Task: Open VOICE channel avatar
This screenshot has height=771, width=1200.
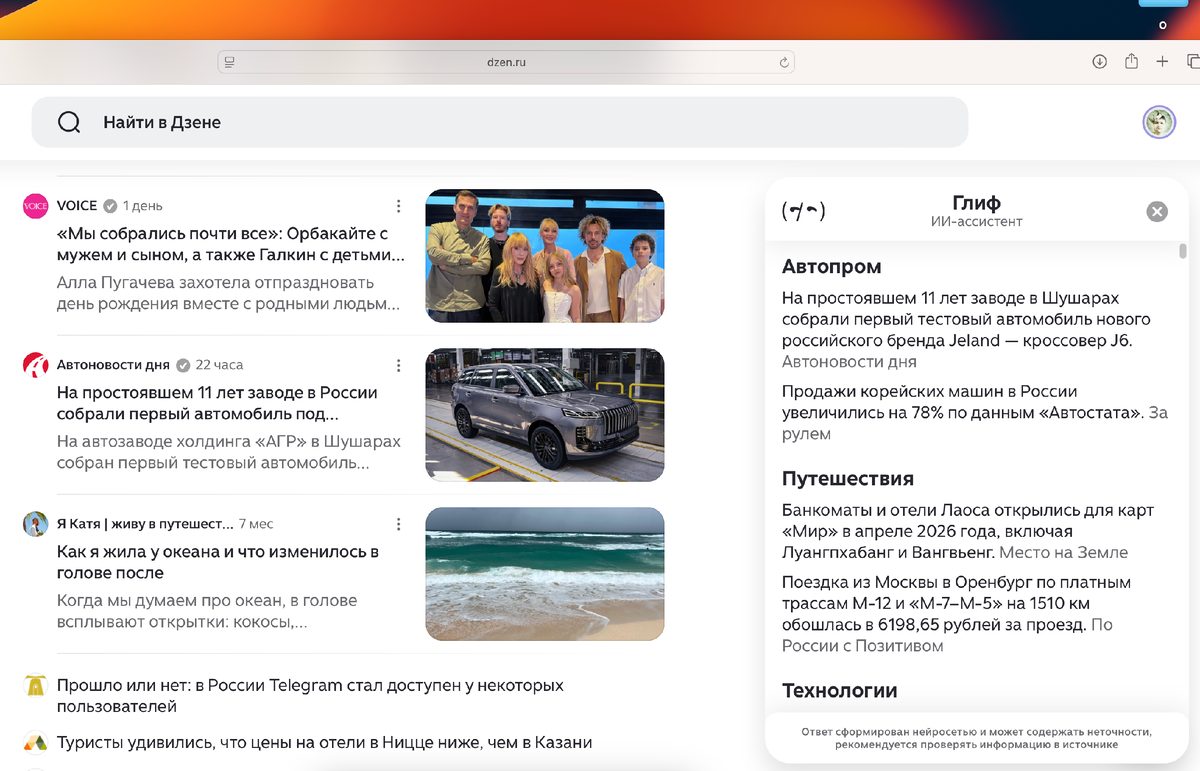Action: pyautogui.click(x=36, y=206)
